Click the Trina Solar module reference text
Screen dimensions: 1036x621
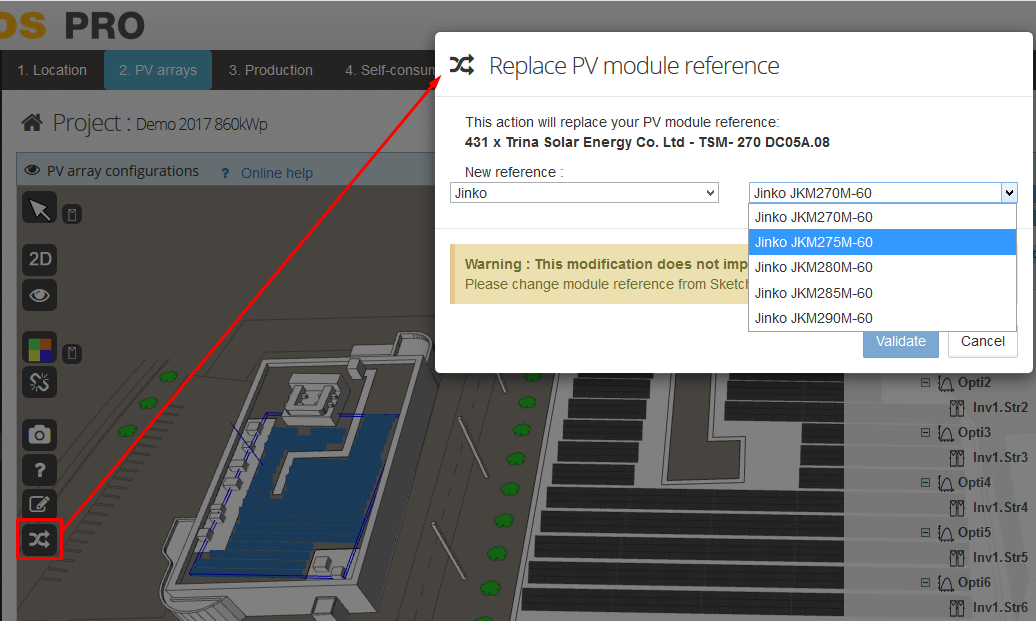coord(647,142)
